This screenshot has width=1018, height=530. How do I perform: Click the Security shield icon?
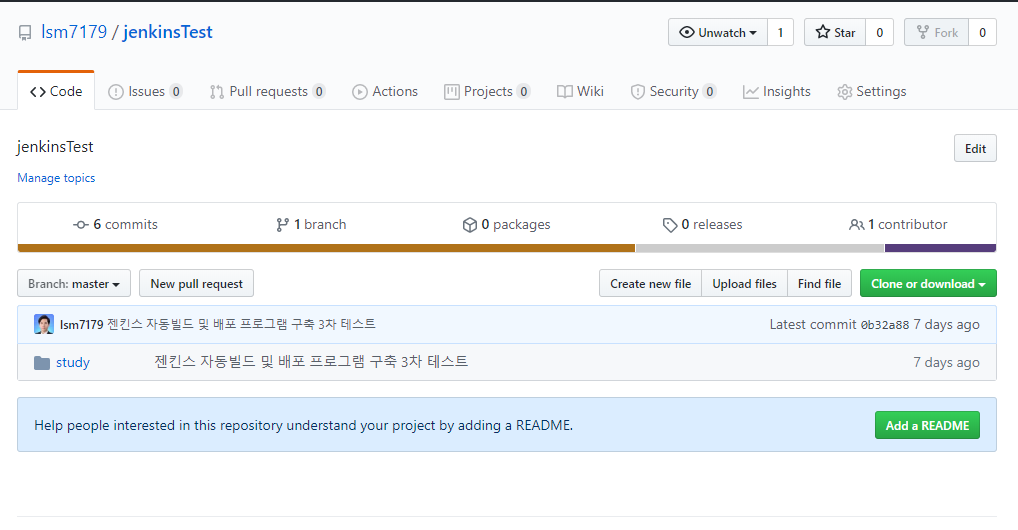(638, 92)
